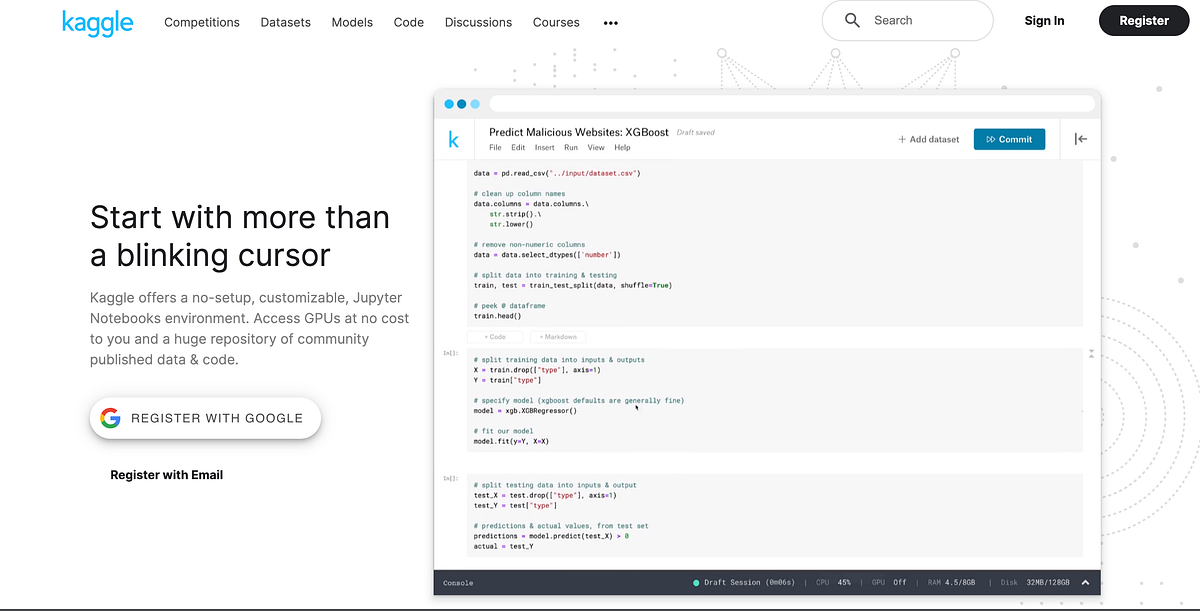
Task: Click the search magnifier icon
Action: (853, 20)
